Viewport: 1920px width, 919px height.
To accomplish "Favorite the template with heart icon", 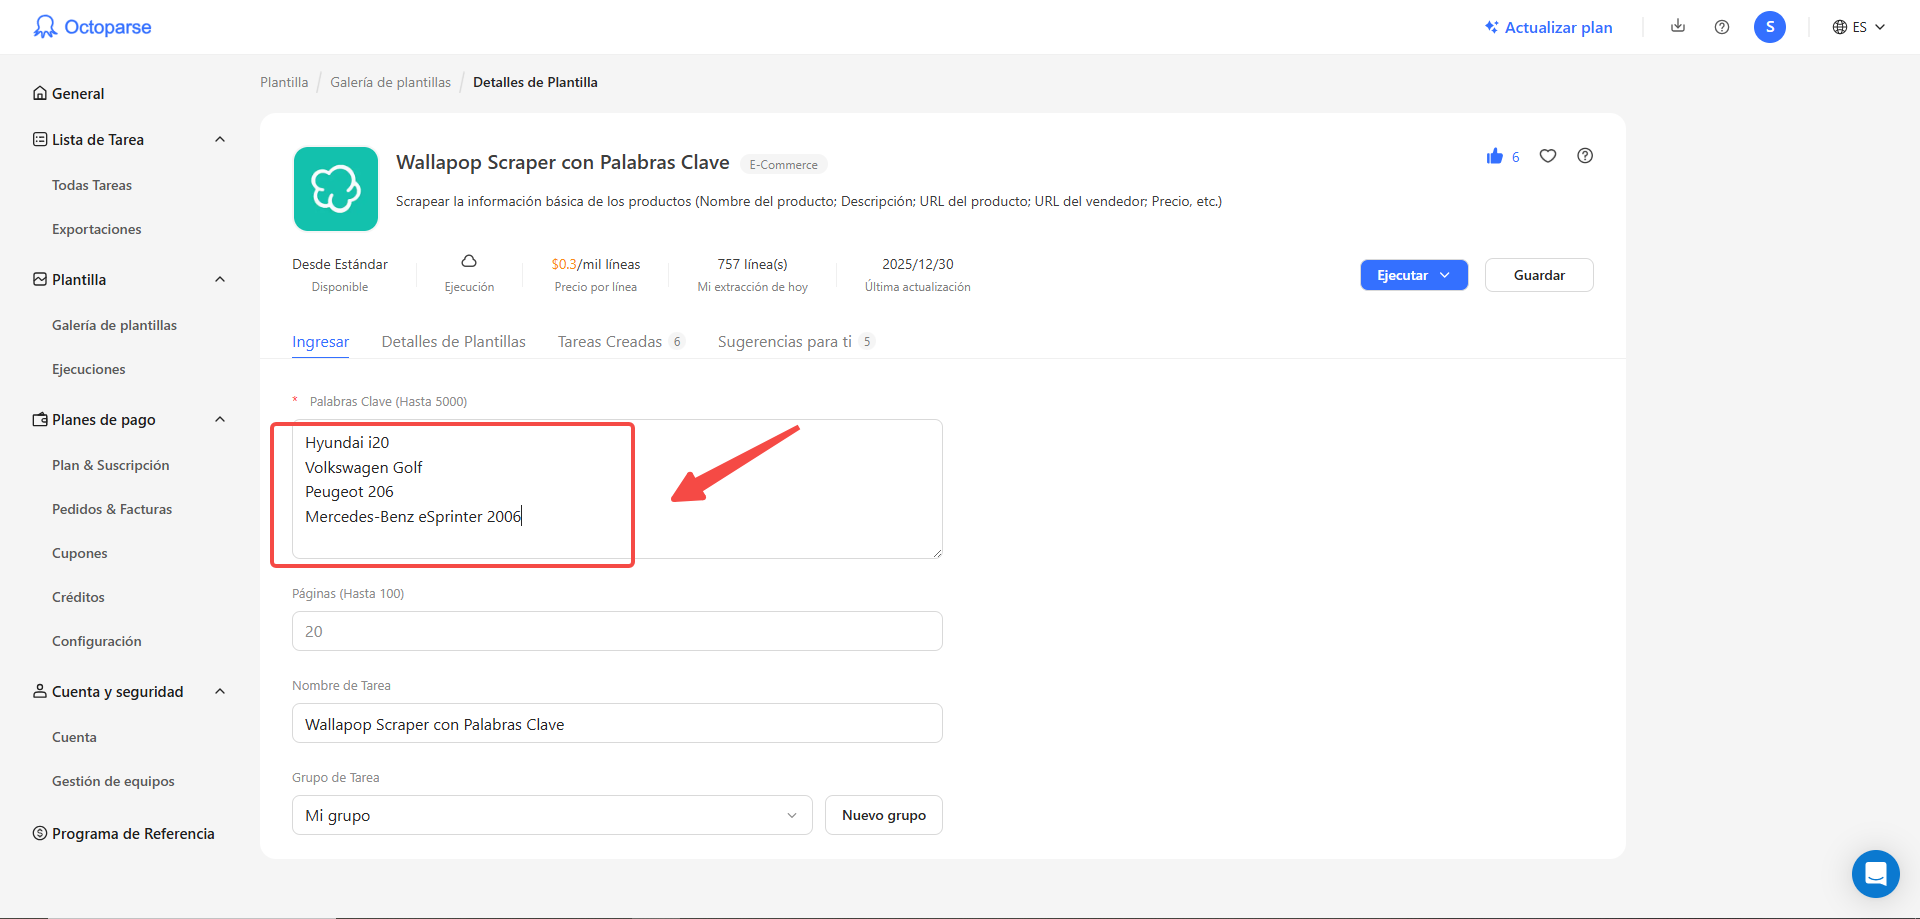I will 1548,156.
